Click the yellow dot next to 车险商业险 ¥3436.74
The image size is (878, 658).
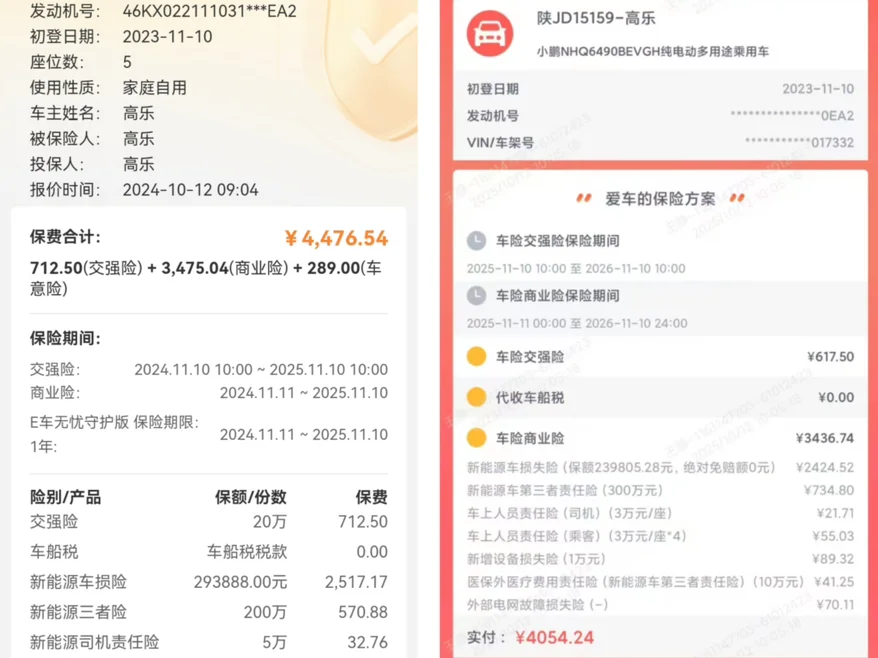(477, 438)
